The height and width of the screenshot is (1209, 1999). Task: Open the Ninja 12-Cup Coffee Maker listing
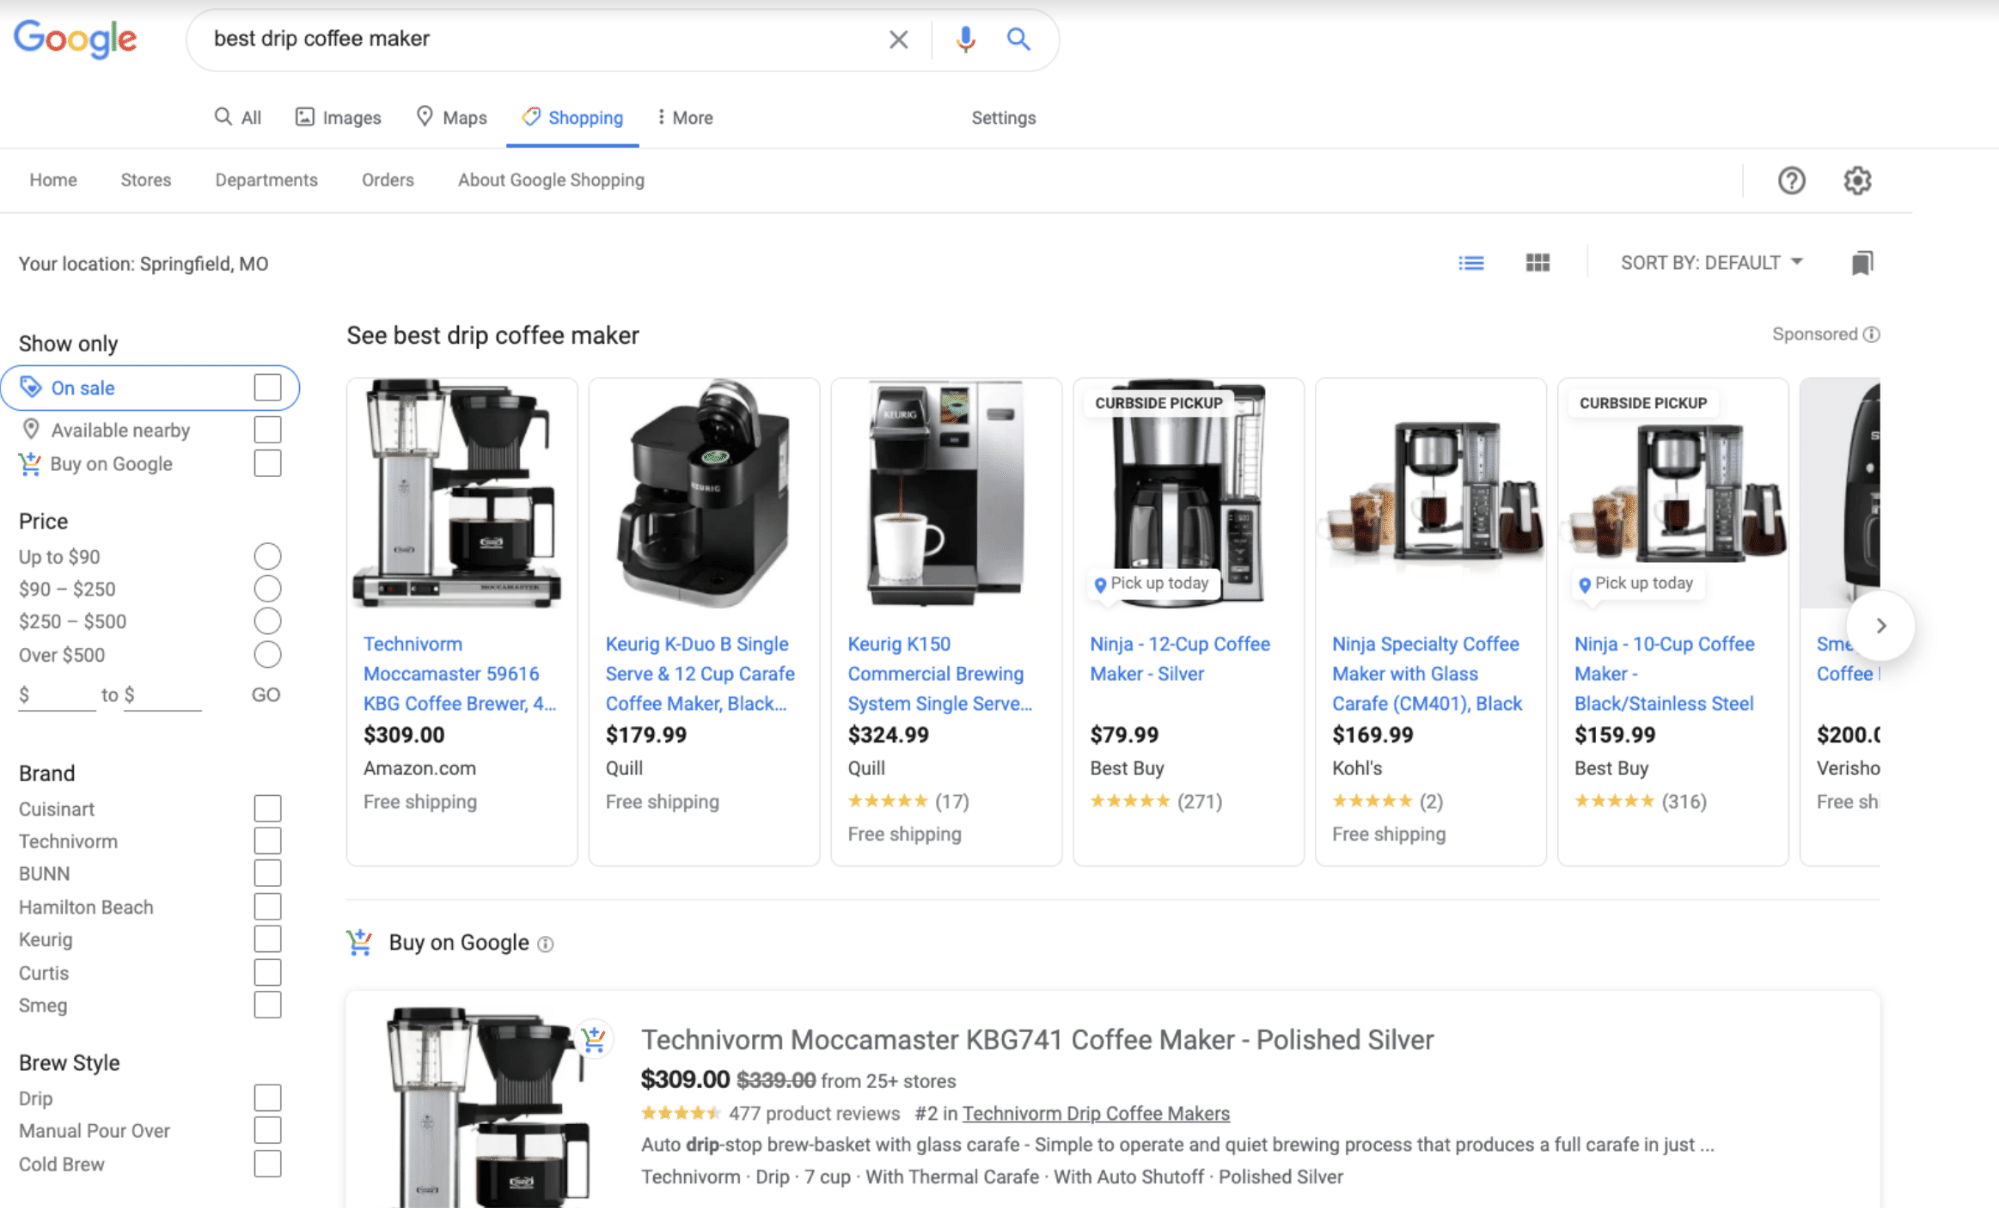pos(1180,658)
